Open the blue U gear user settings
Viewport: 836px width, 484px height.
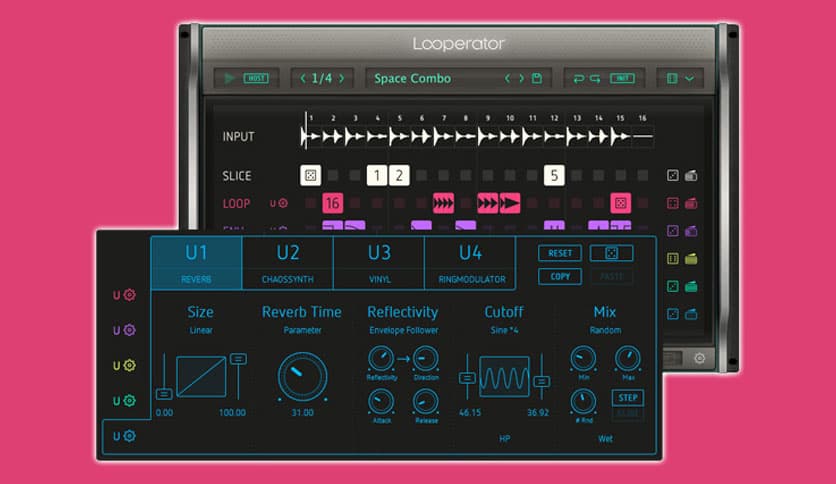pos(124,435)
